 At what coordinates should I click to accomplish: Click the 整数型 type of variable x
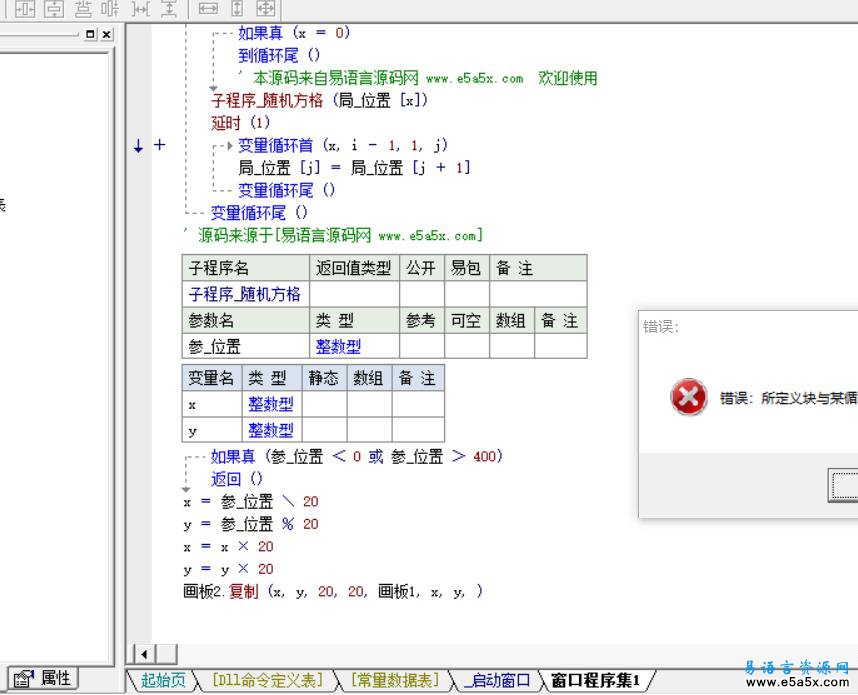click(x=271, y=404)
